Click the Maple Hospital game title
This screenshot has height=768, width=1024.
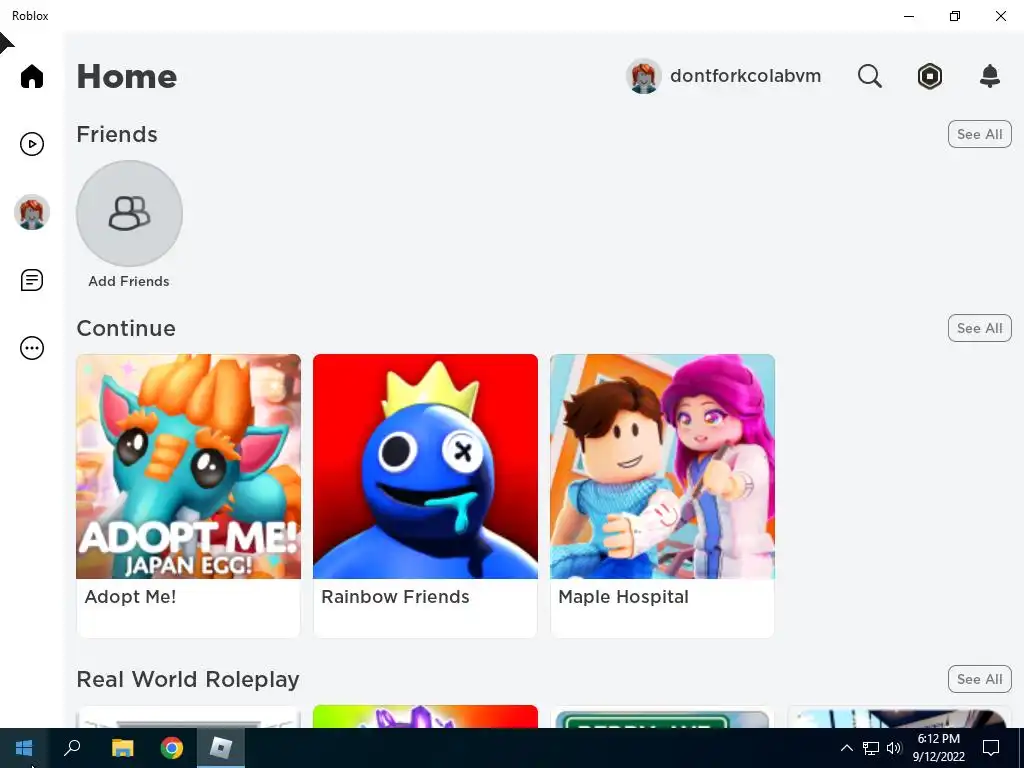pos(623,597)
